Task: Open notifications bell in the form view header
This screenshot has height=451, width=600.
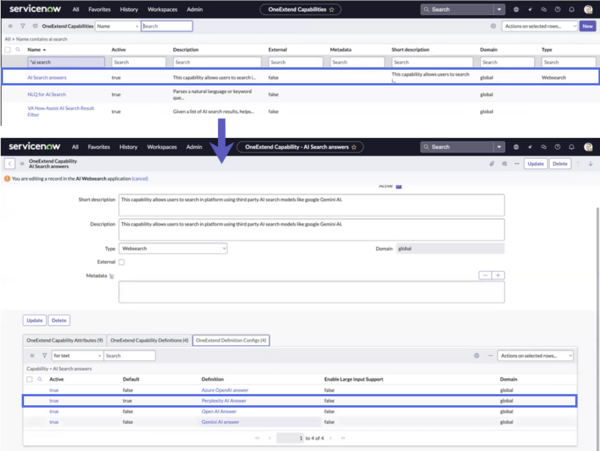Action: (x=572, y=147)
